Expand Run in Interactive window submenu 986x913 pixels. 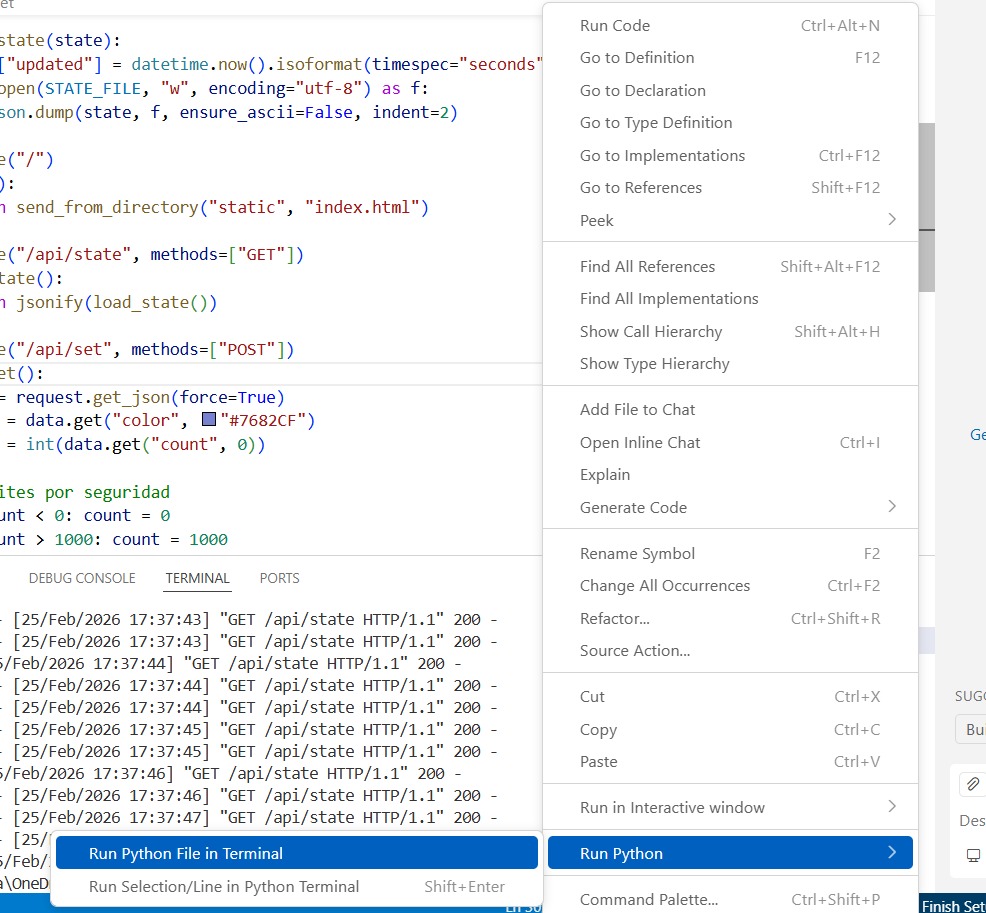pos(892,807)
